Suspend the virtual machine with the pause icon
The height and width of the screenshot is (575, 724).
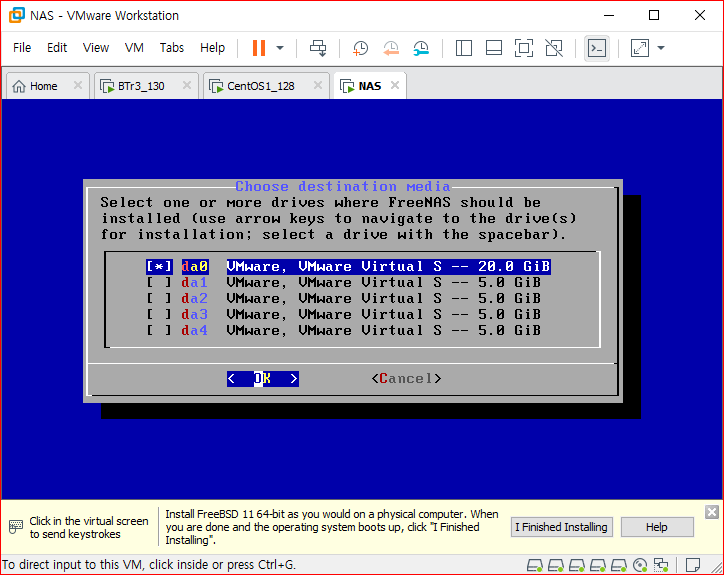(259, 48)
